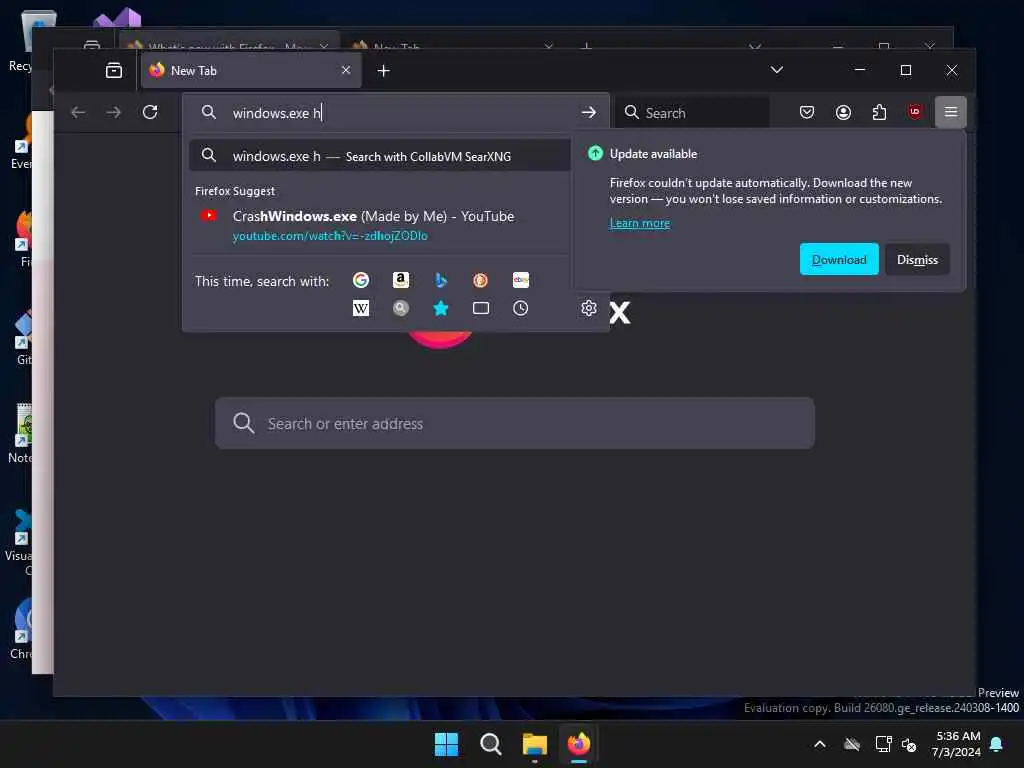The image size is (1024, 768).
Task: Search this time with Google
Action: [360, 280]
